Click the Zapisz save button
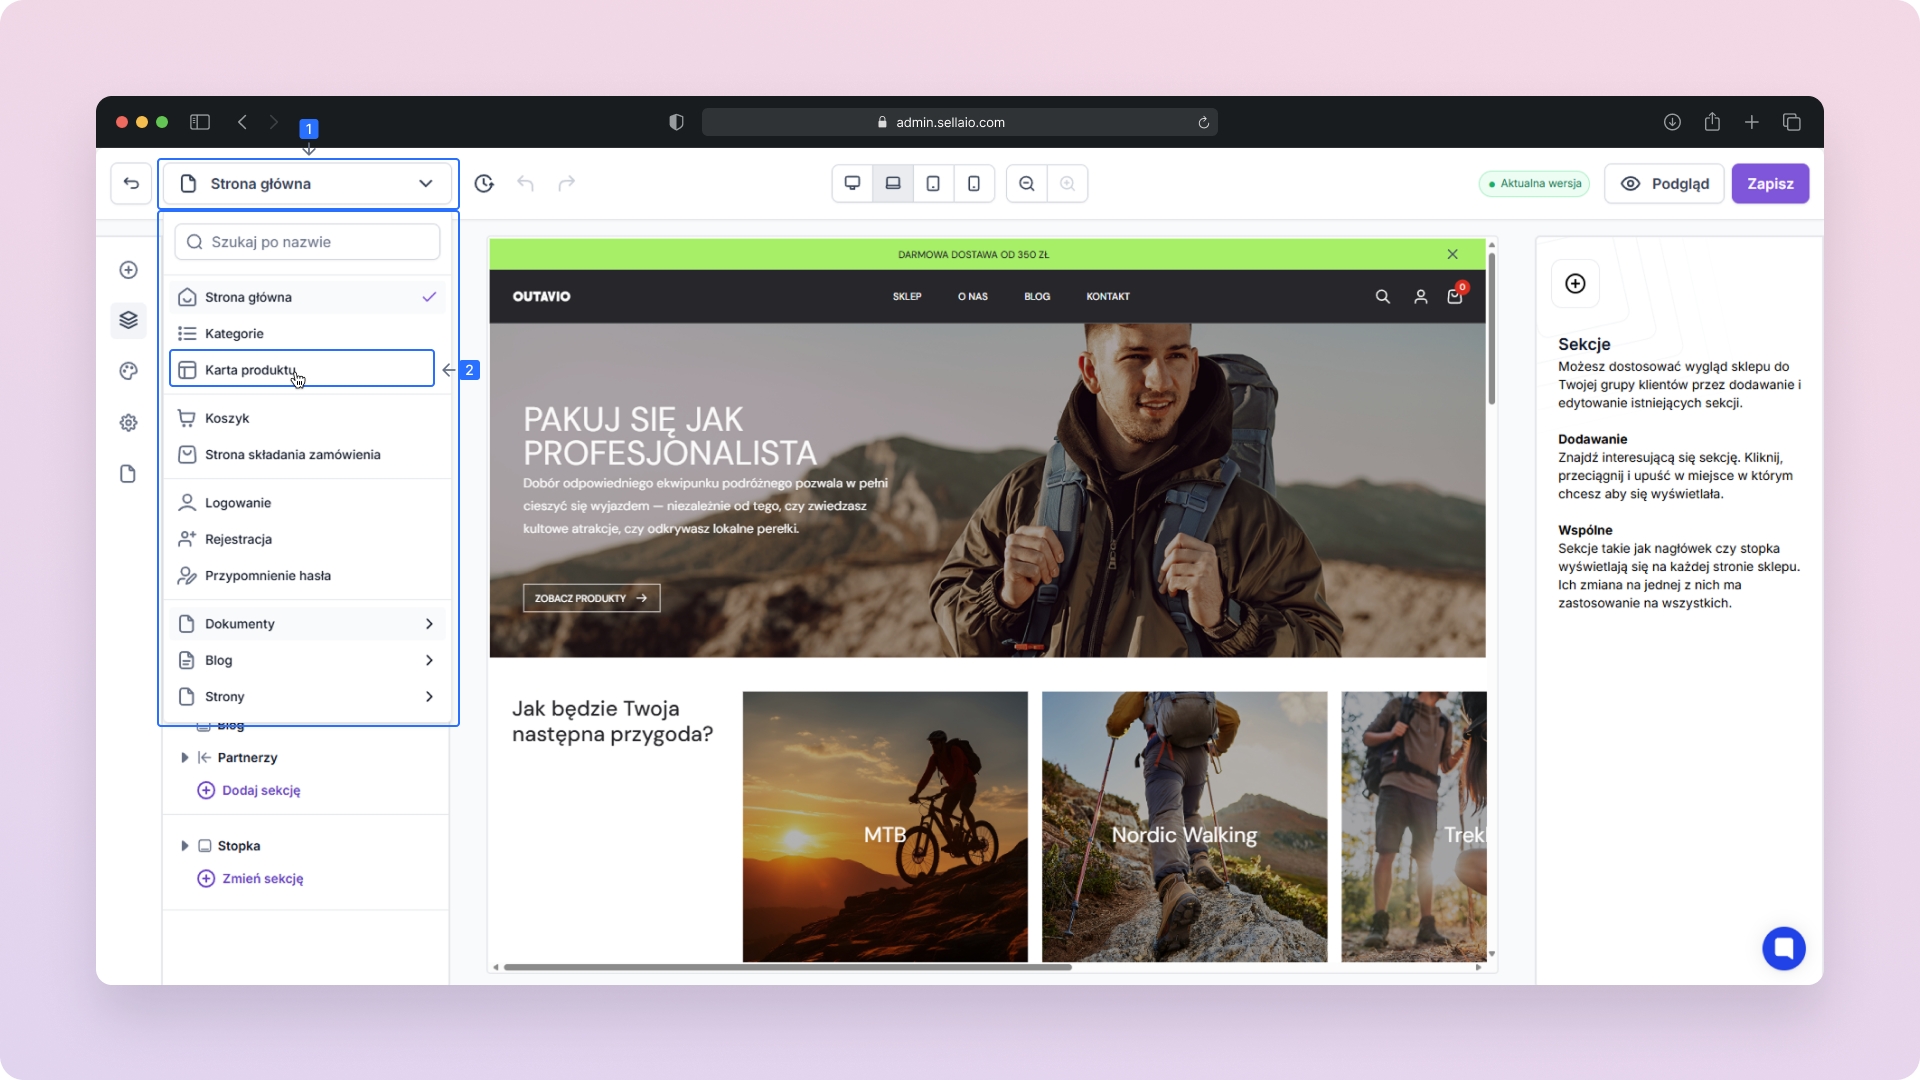The height and width of the screenshot is (1080, 1920). [1769, 184]
